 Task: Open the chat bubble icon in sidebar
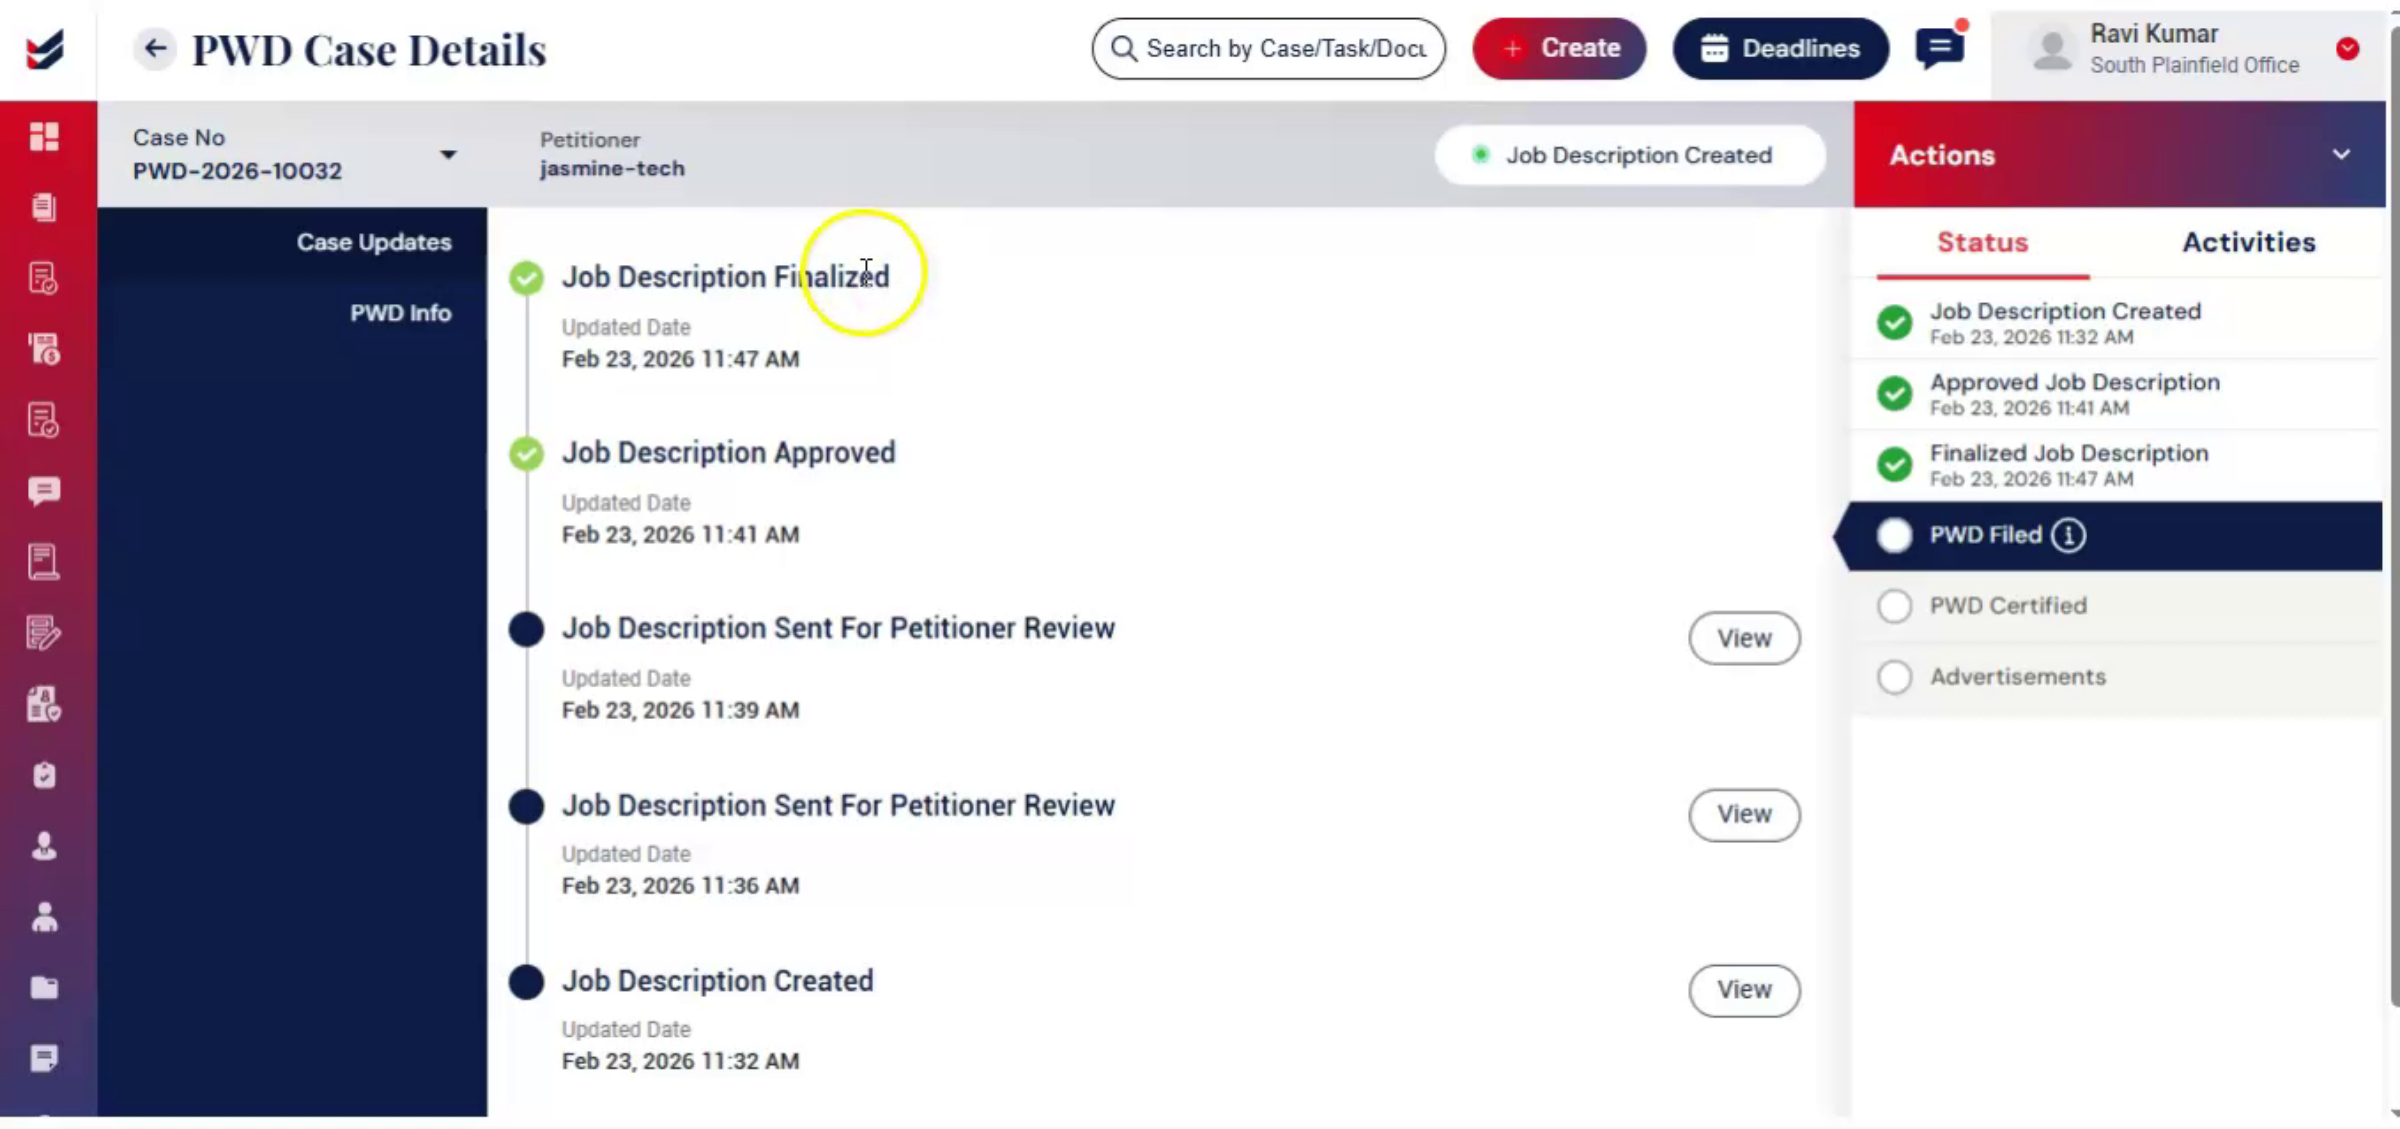(44, 491)
